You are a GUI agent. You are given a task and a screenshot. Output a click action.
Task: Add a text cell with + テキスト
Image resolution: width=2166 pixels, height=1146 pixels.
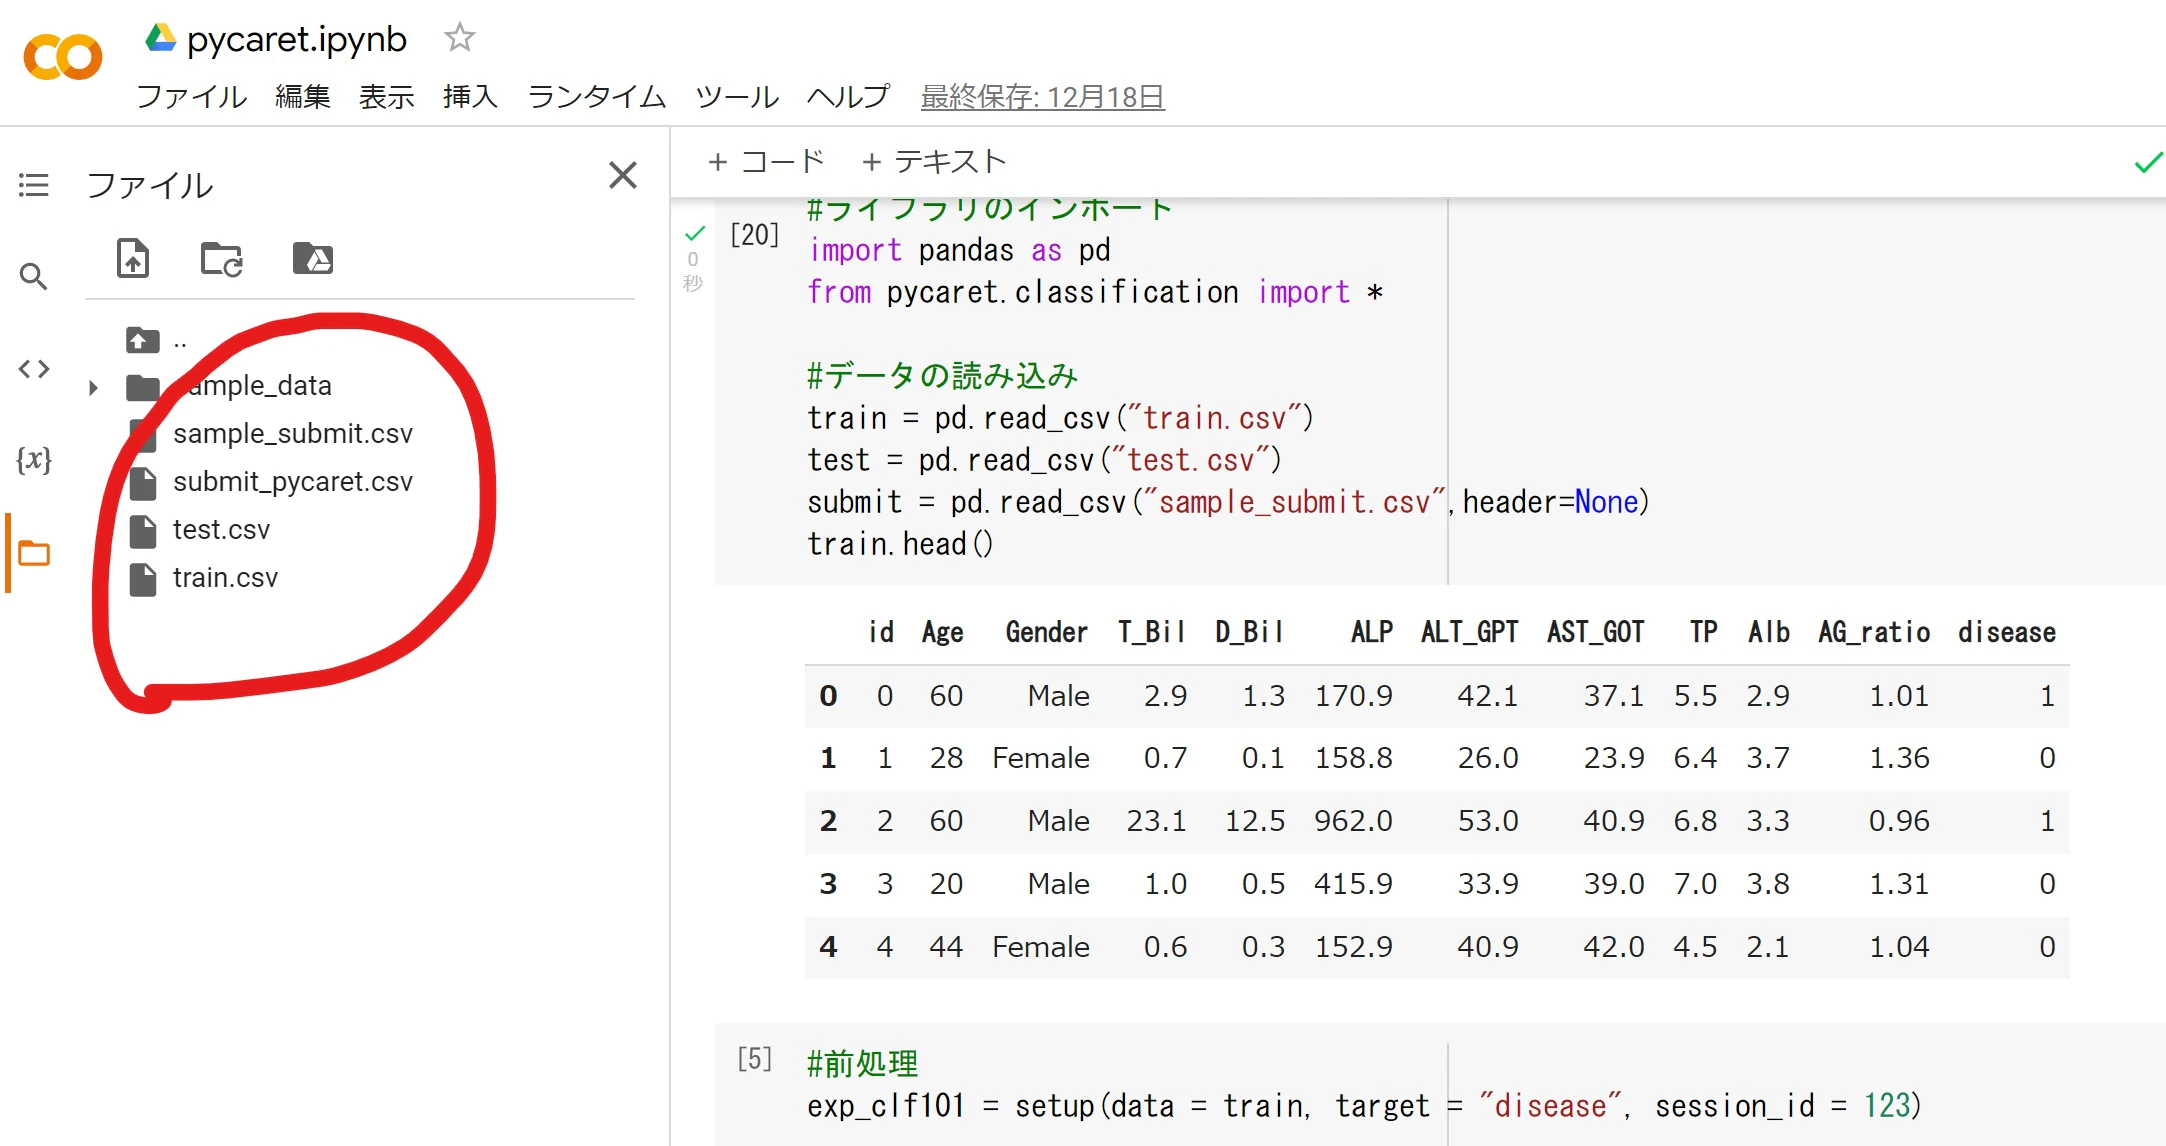[x=933, y=161]
